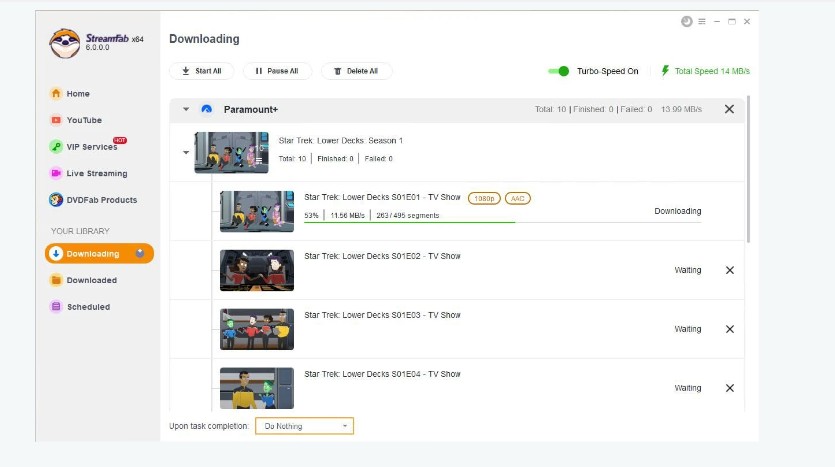The image size is (835, 467).
Task: Toggle the Turbo Speed switch
Action: (559, 71)
